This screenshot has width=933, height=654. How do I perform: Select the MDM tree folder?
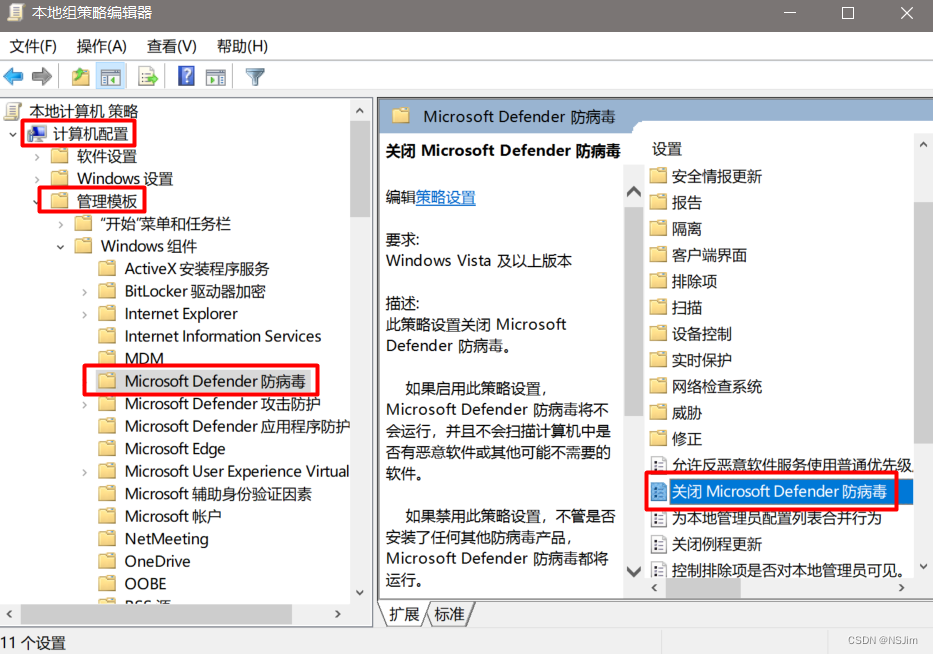coord(131,358)
